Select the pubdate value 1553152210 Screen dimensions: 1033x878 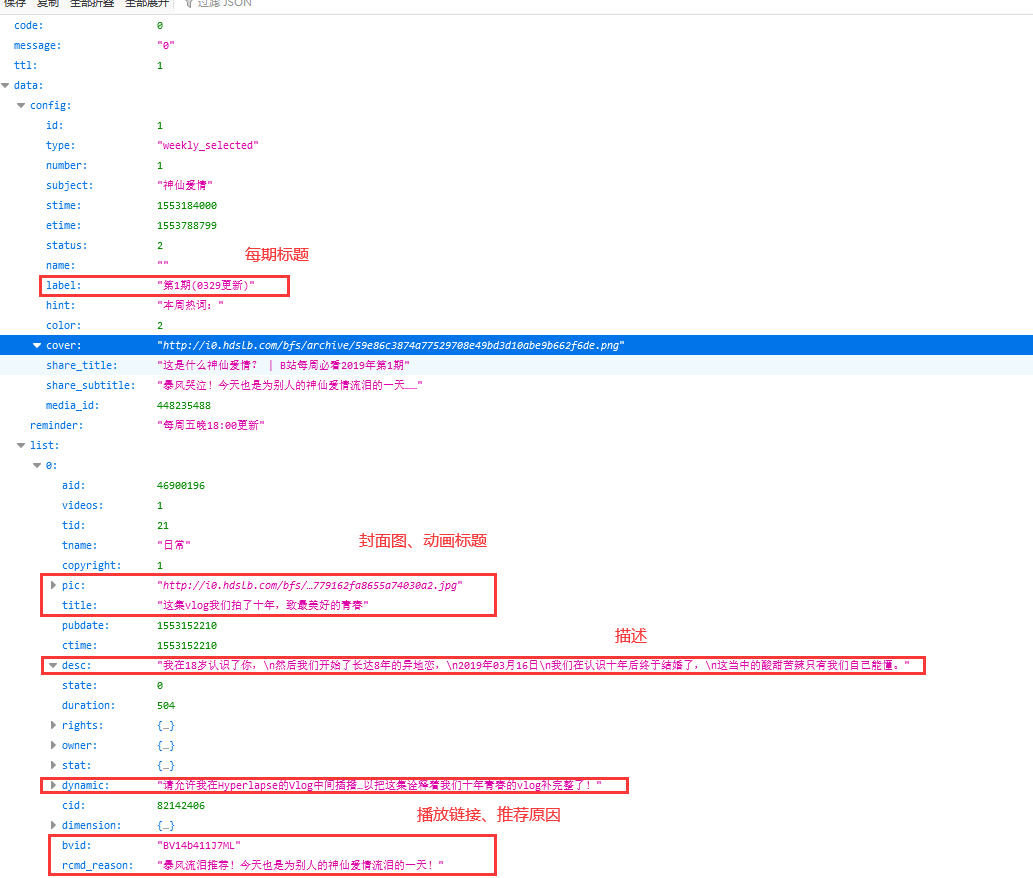(x=186, y=625)
